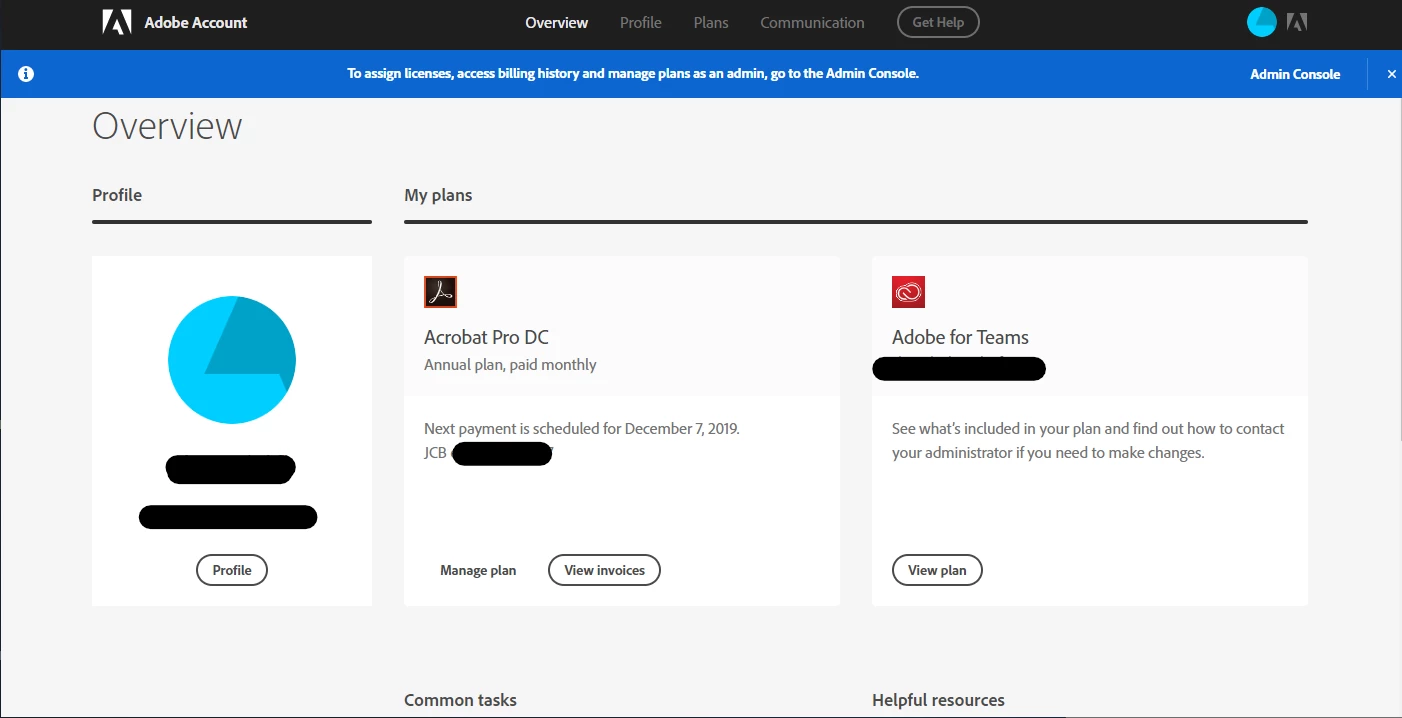Screen dimensions: 1402x718
Task: Click the Creative Cloud Adobe for Teams icon
Action: 908,292
